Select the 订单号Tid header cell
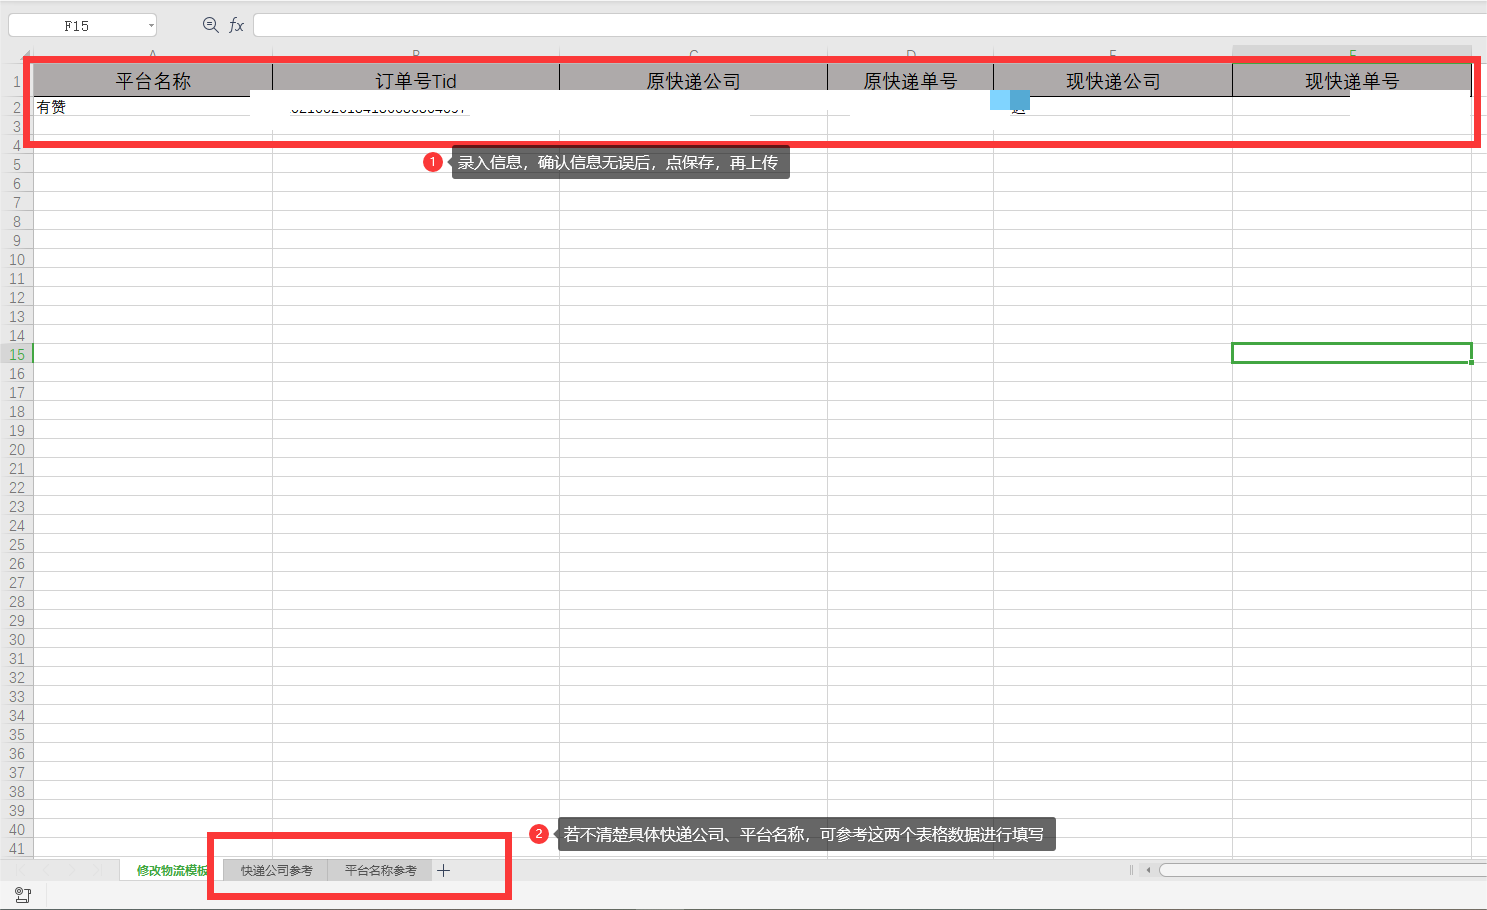This screenshot has width=1487, height=910. tap(416, 81)
